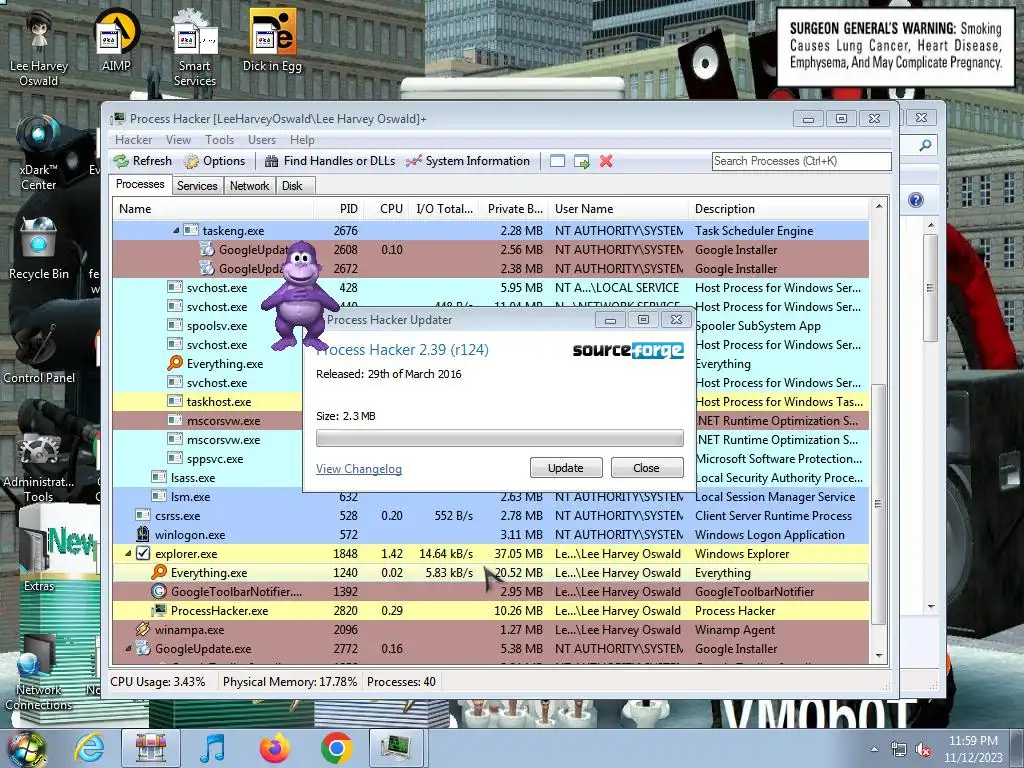This screenshot has width=1024, height=768.
Task: Collapse the taskeng.exe tree node
Action: click(176, 231)
